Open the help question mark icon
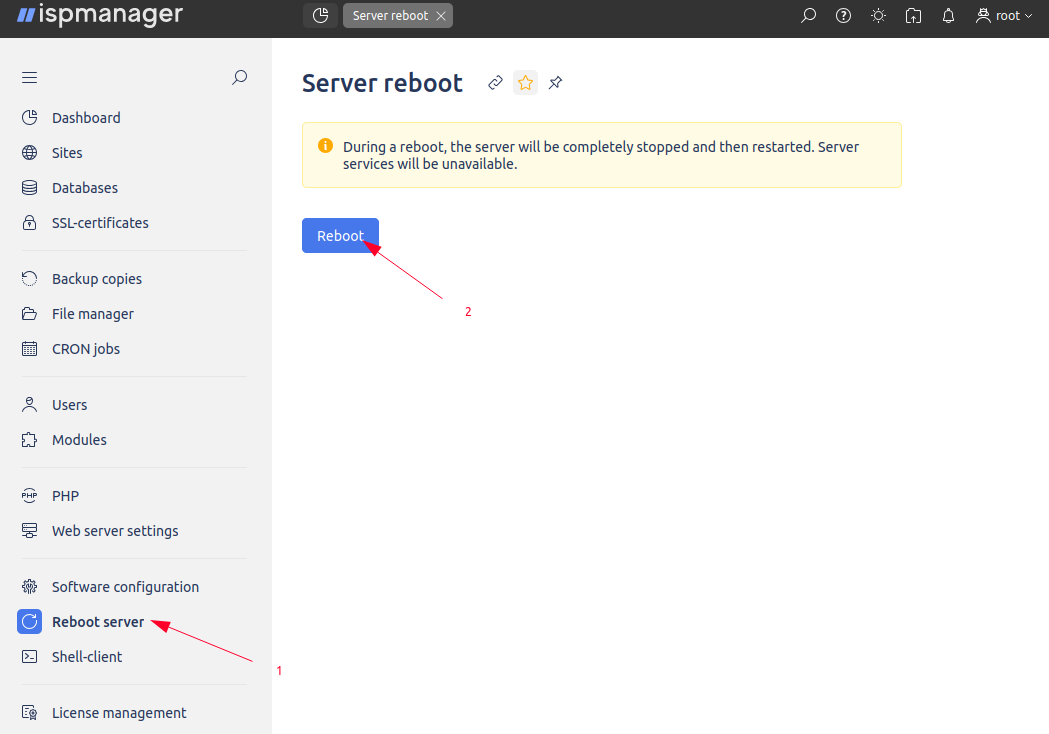1049x734 pixels. click(843, 16)
